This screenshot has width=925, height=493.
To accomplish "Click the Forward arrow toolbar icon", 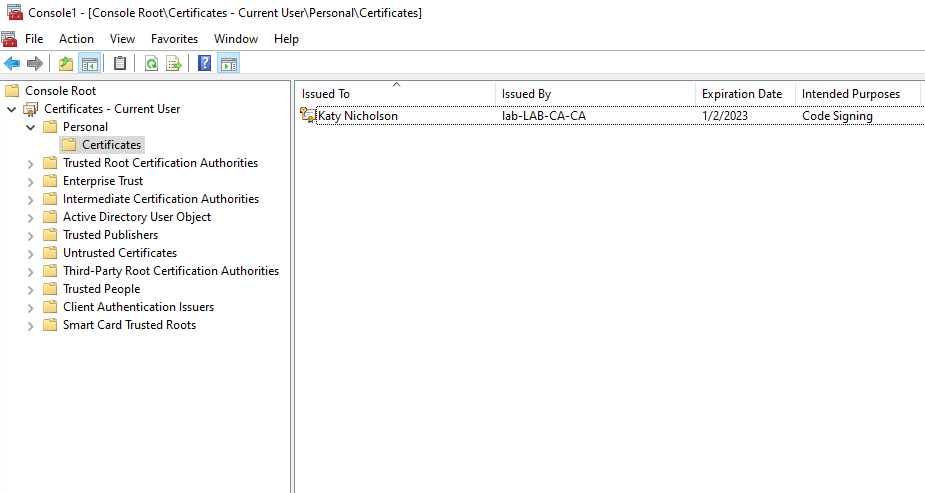I will pyautogui.click(x=35, y=64).
